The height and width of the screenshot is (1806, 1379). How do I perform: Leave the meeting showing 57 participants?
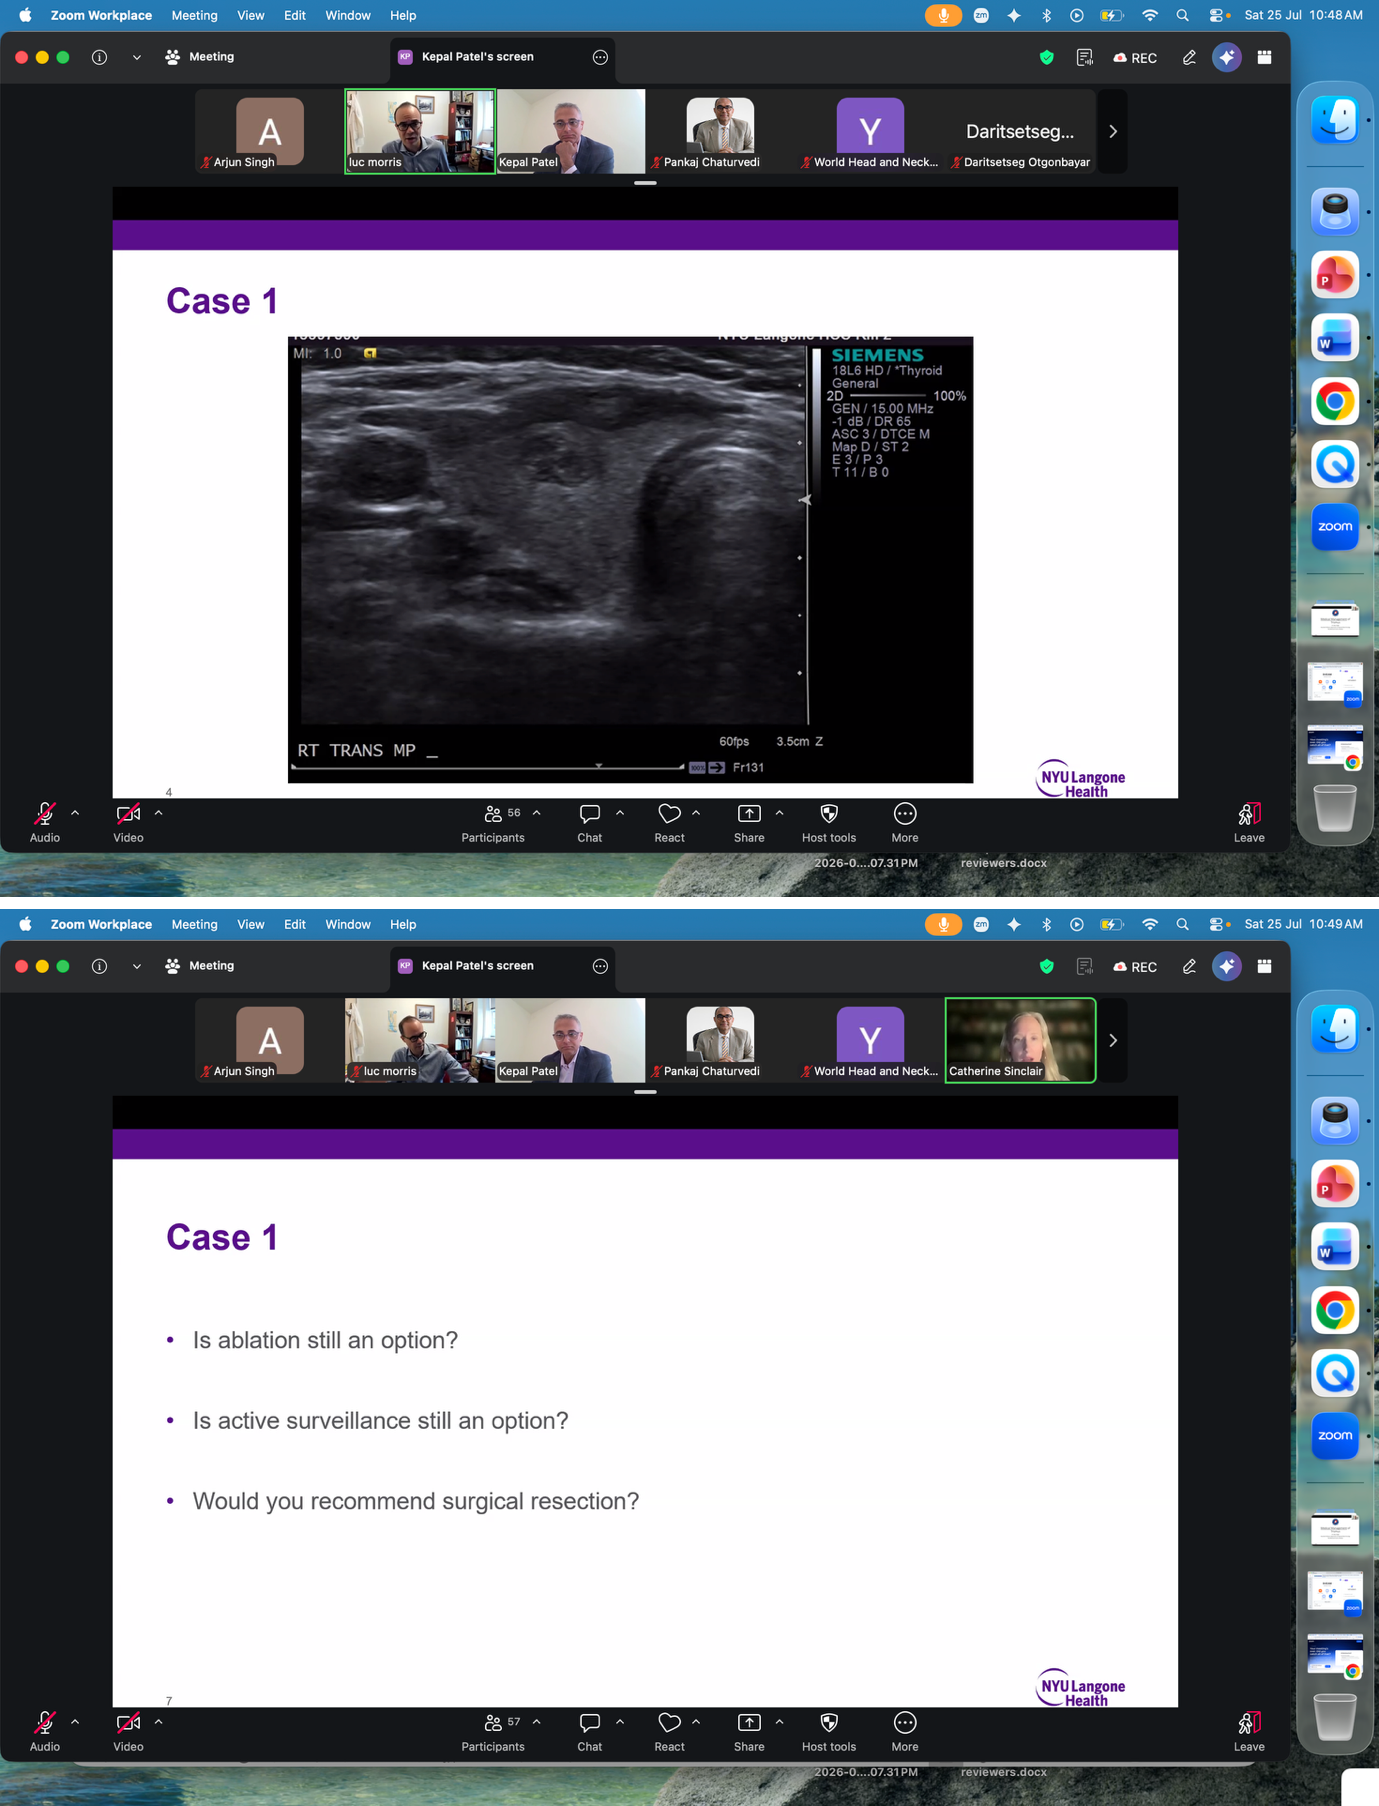point(1249,1731)
